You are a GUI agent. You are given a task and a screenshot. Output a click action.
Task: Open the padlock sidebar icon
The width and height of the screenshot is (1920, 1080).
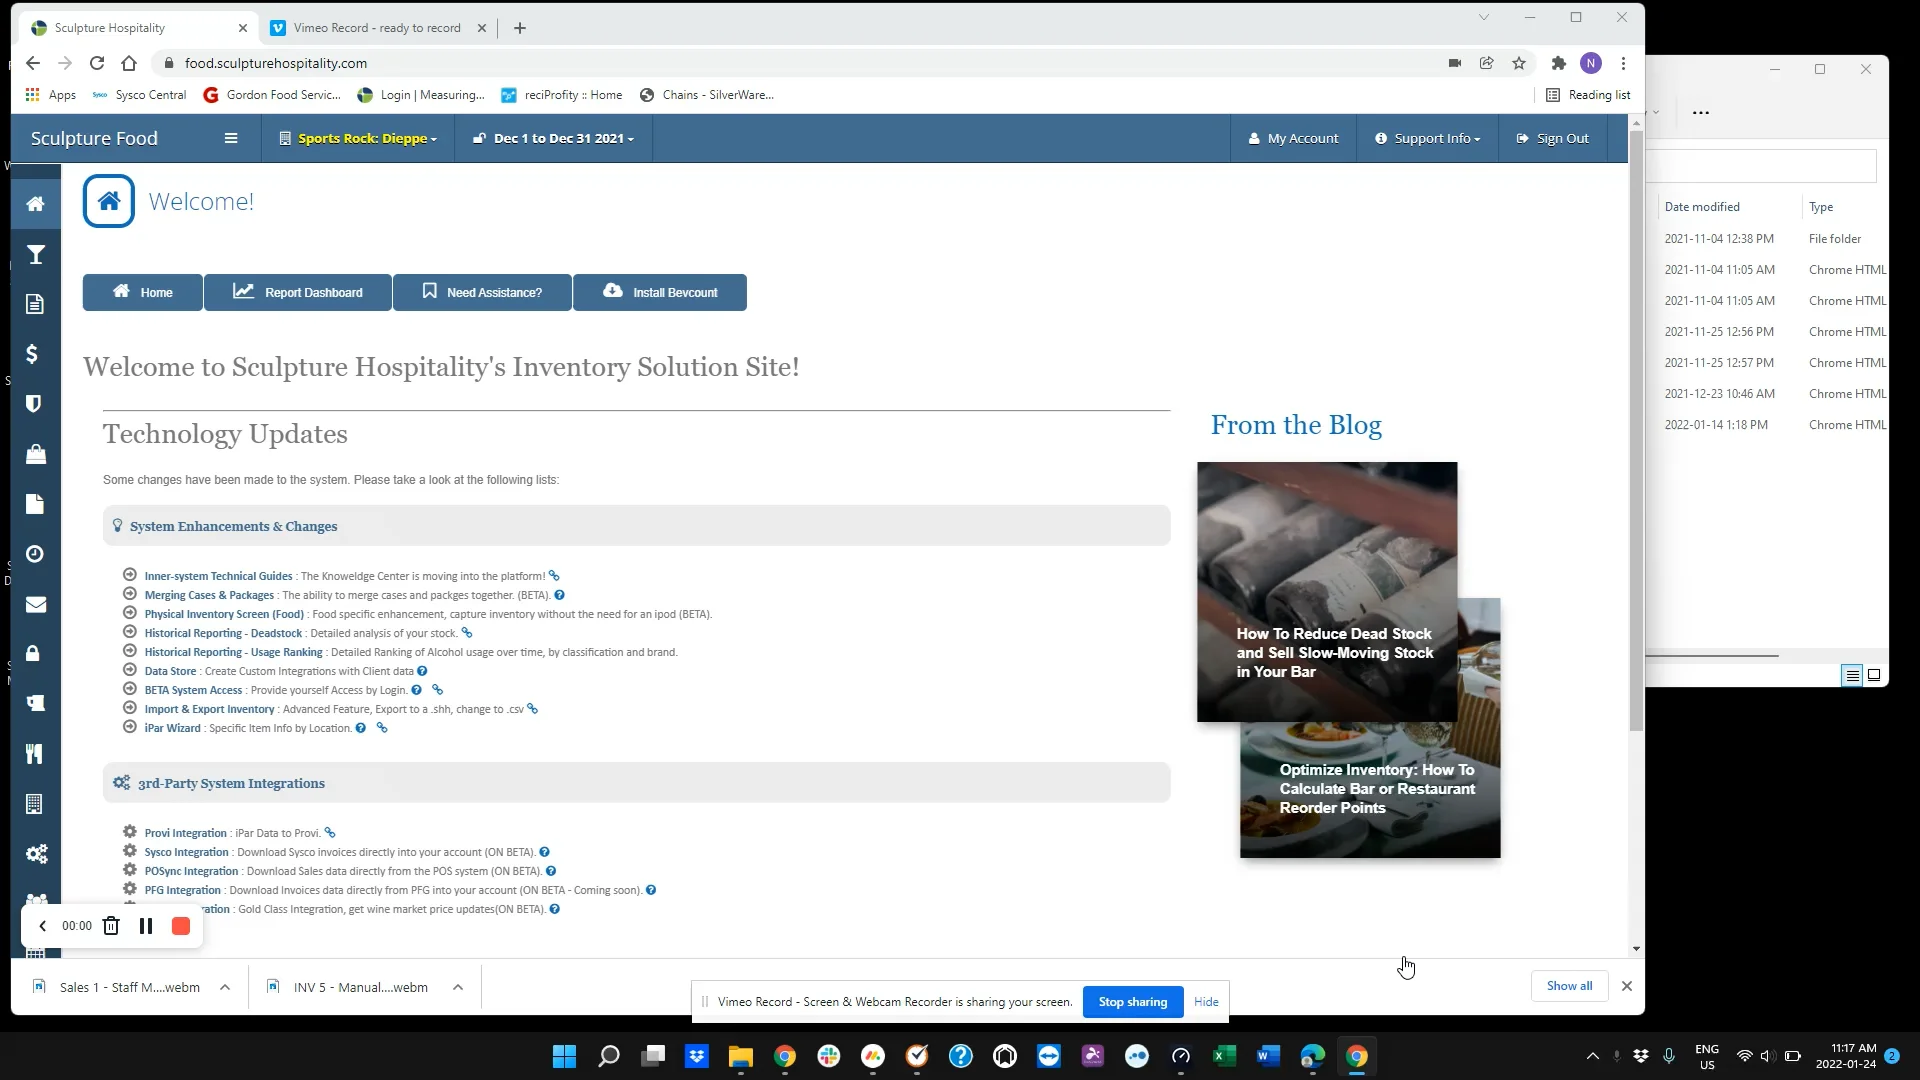point(33,653)
